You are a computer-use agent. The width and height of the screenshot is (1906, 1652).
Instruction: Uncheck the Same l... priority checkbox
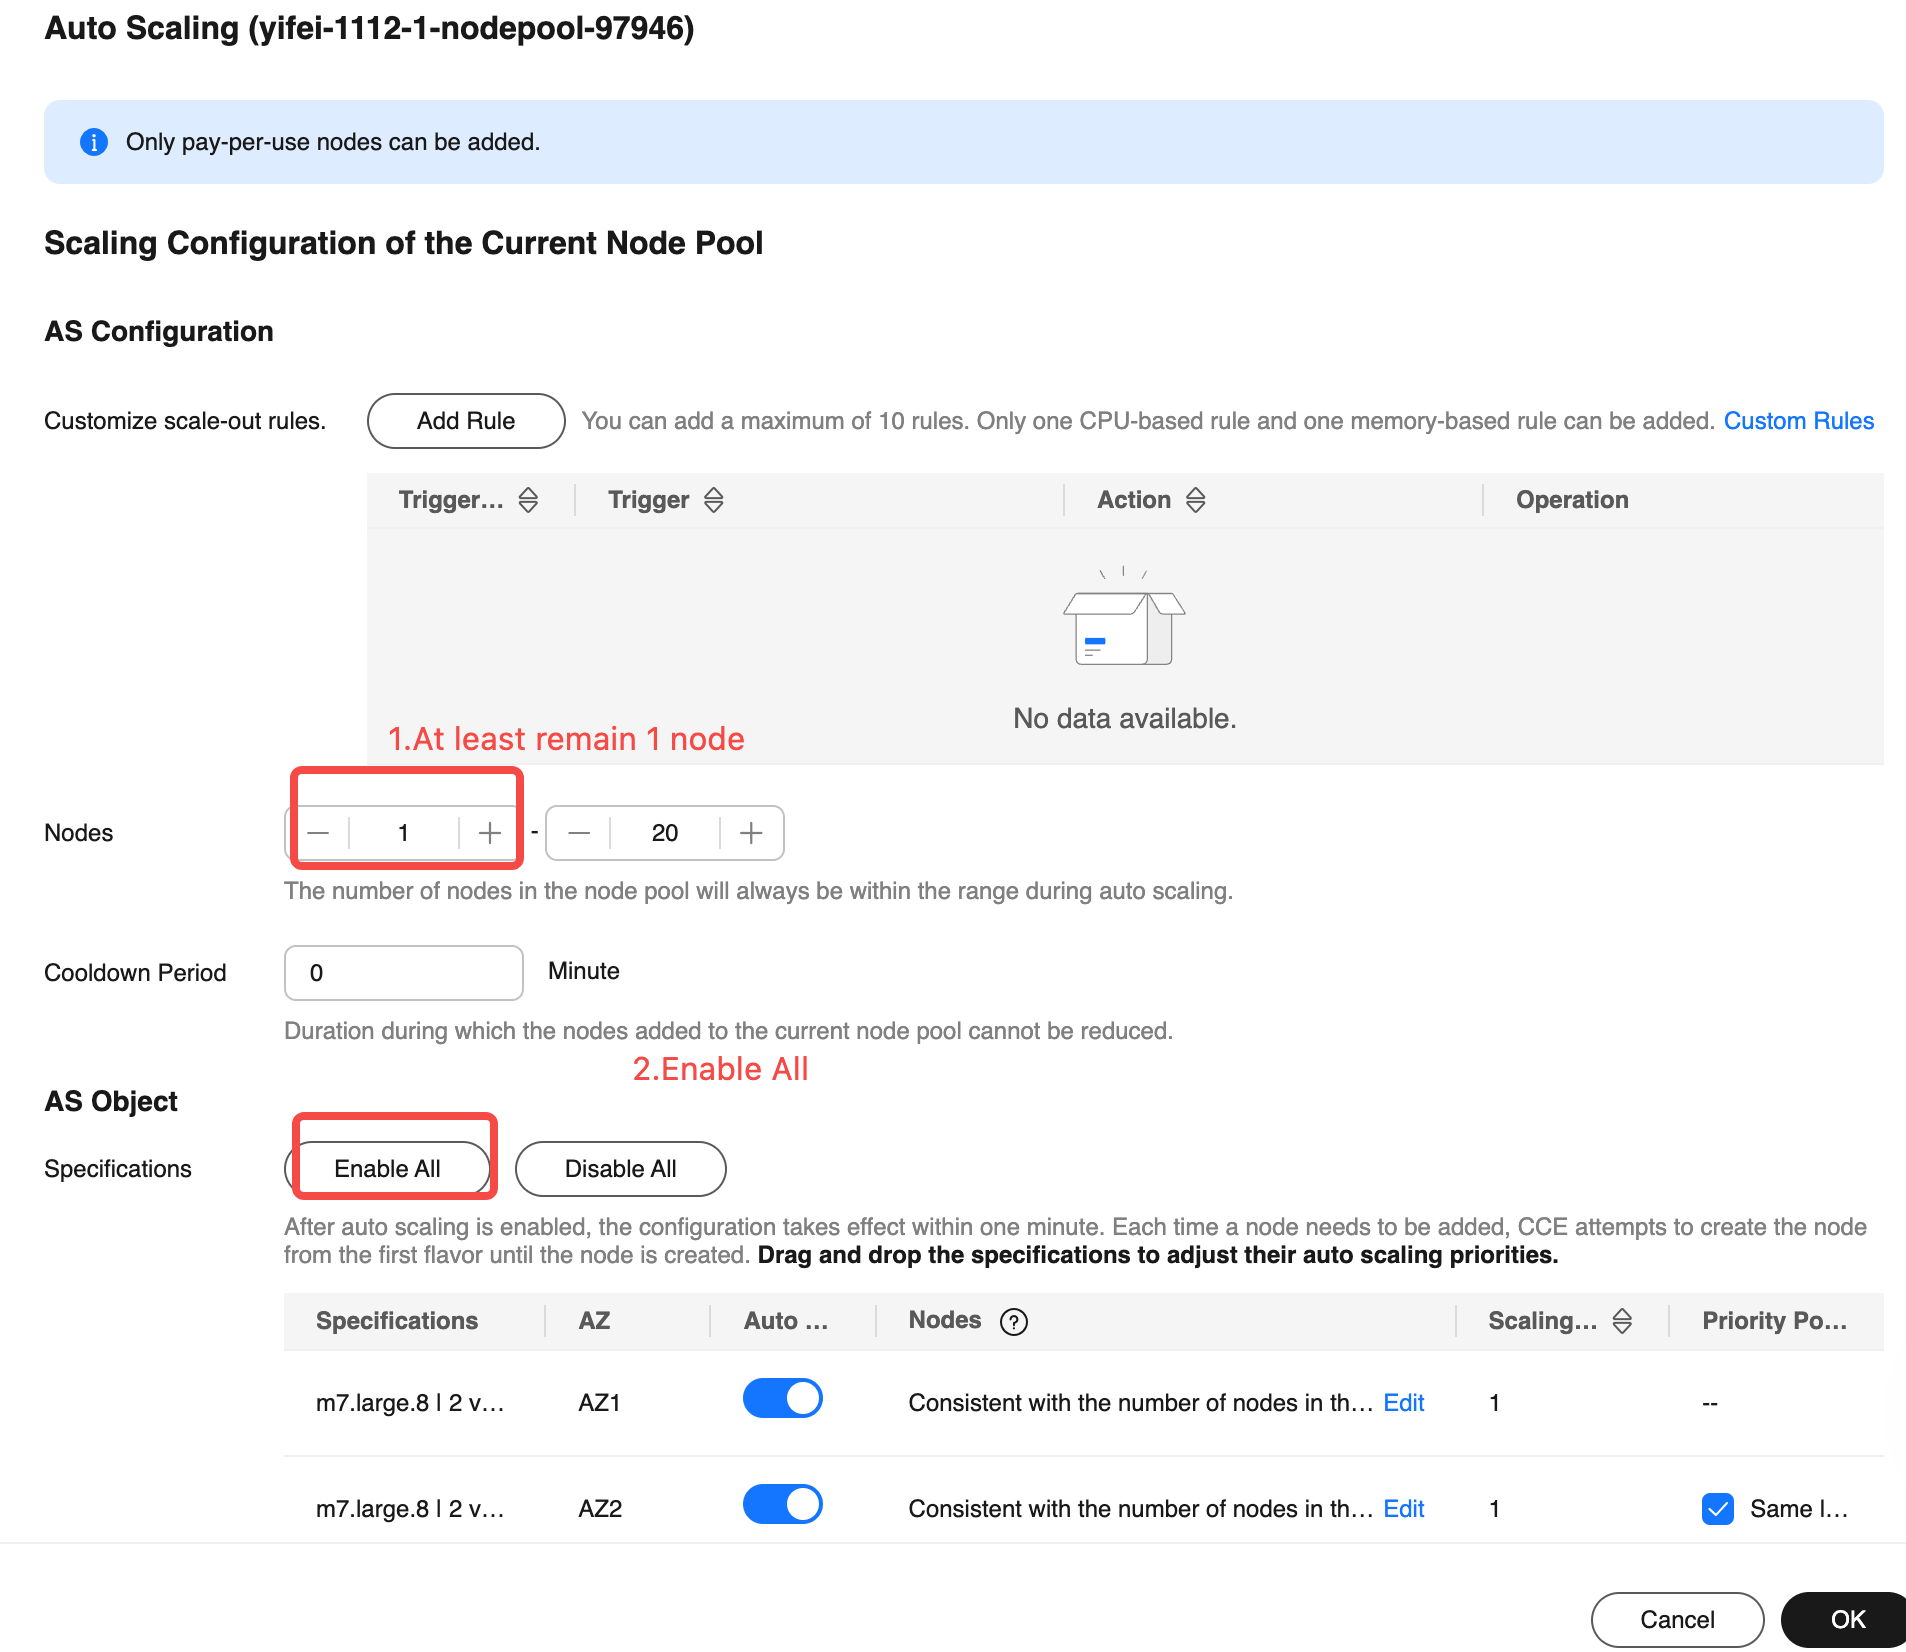point(1717,1508)
